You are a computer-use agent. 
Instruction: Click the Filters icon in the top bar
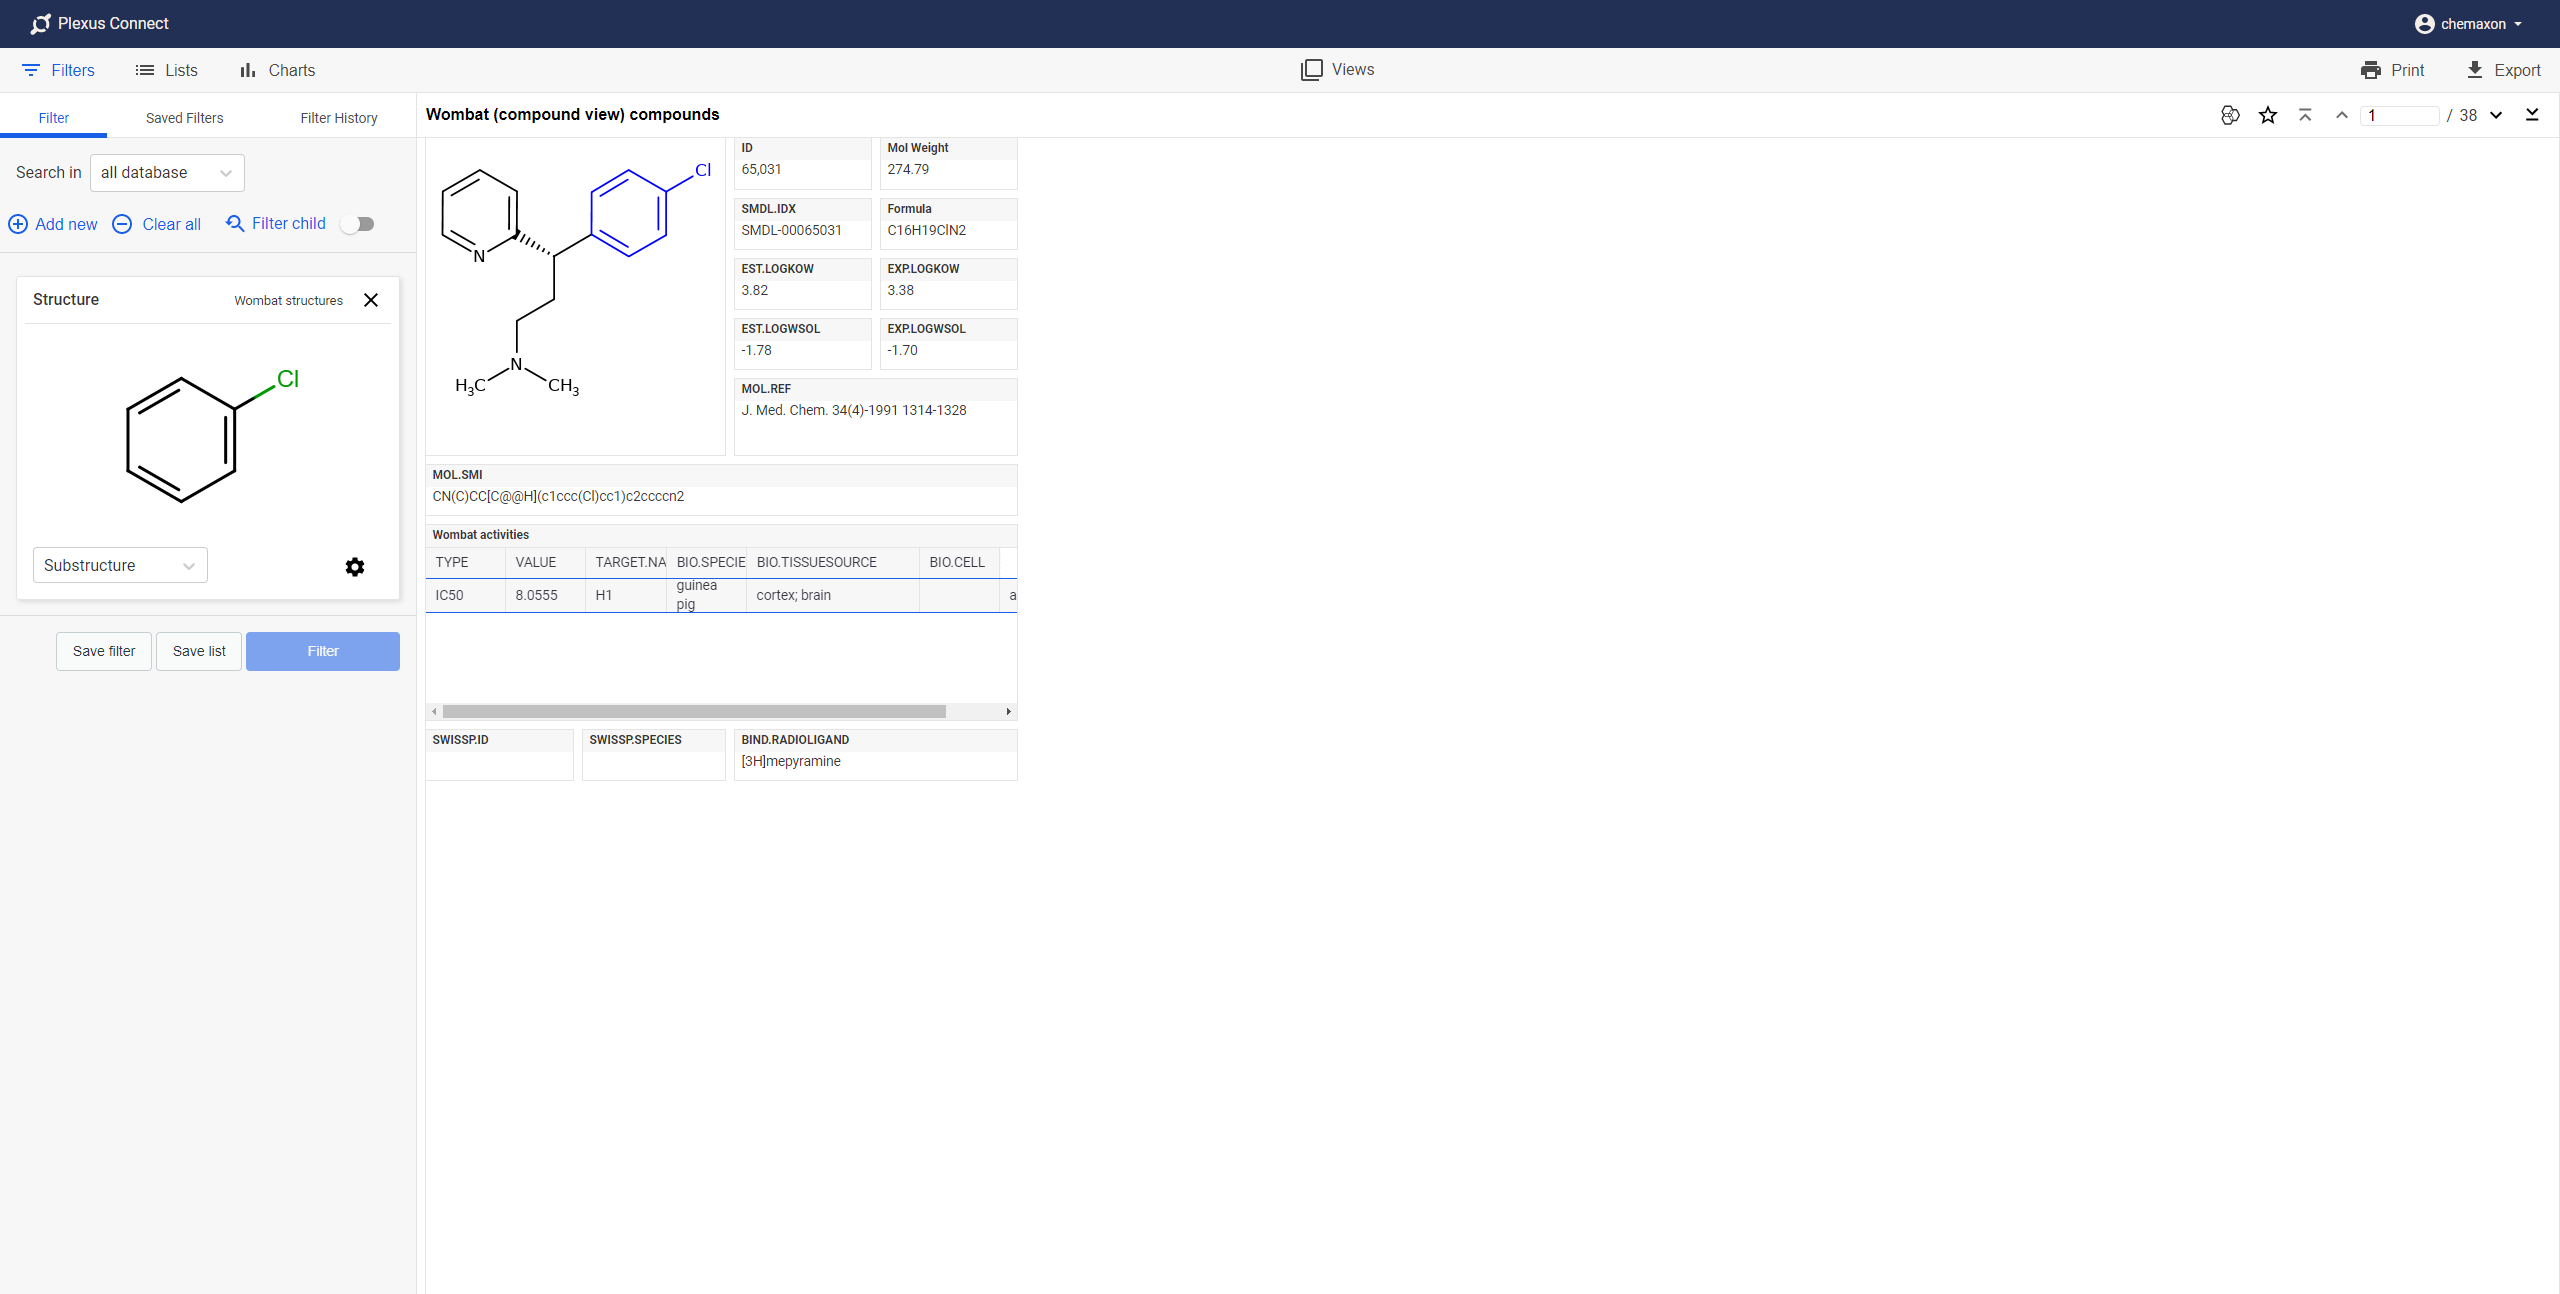coord(31,69)
